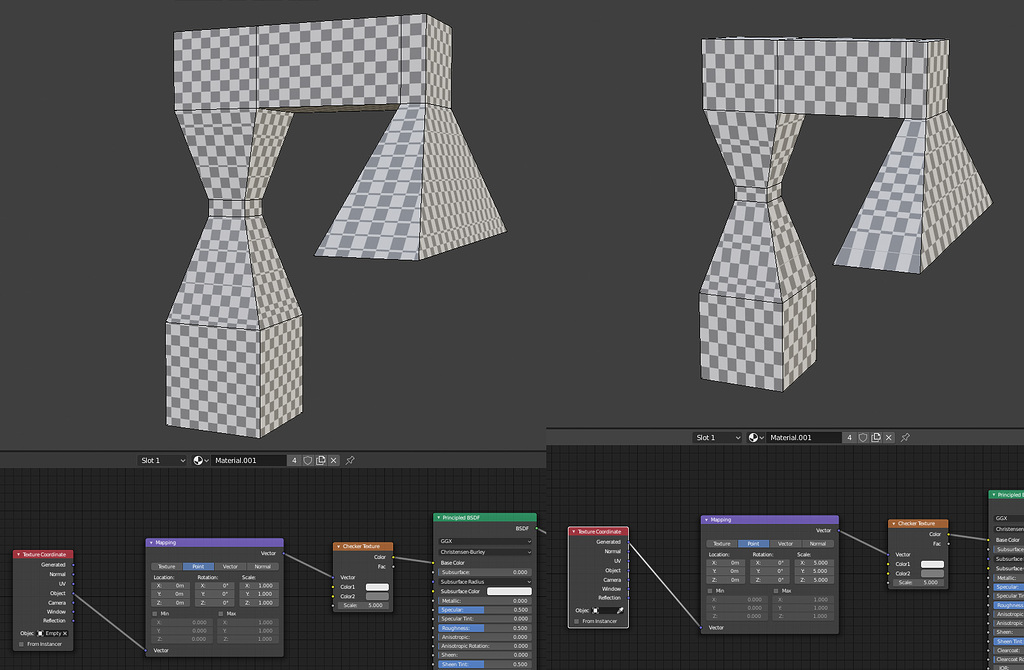Collapse right Texture Coordinate node via triangle

(x=573, y=532)
